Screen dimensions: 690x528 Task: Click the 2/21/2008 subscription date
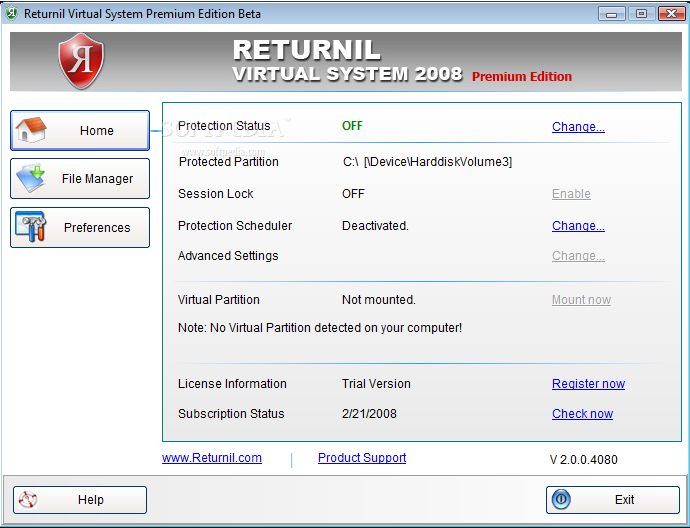point(369,414)
